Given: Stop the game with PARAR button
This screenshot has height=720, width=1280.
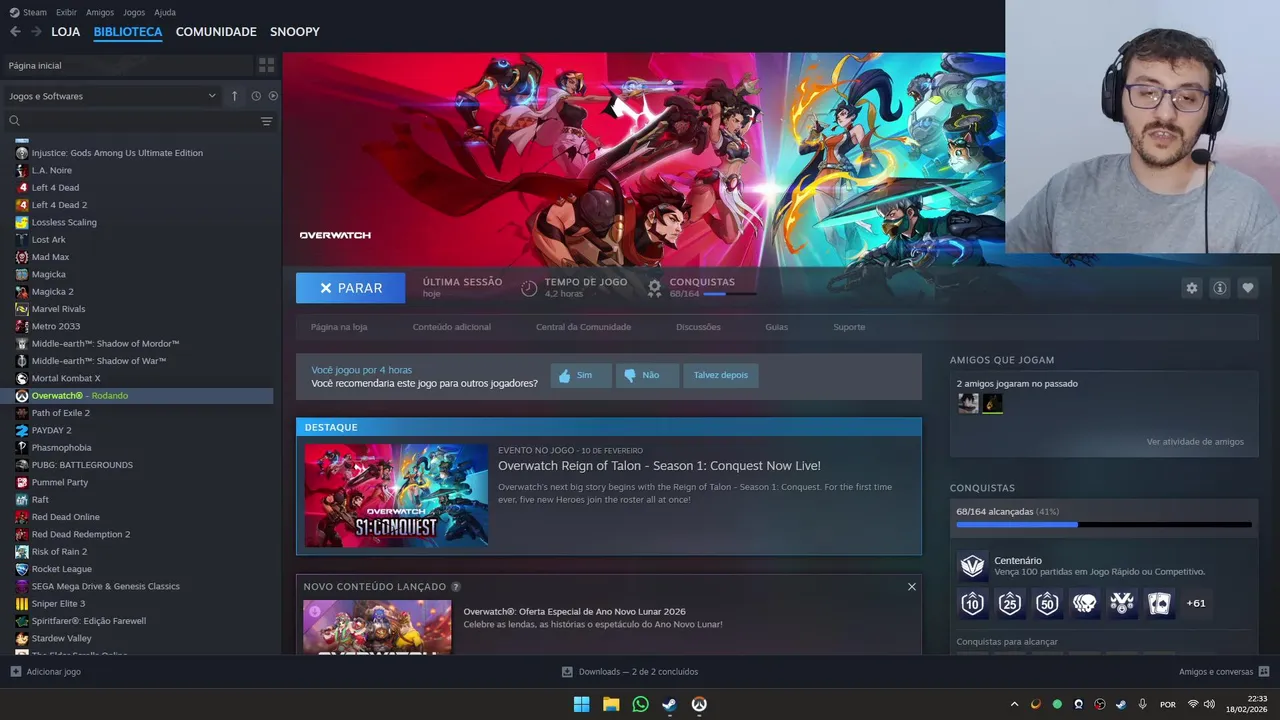Looking at the screenshot, I should coord(351,288).
